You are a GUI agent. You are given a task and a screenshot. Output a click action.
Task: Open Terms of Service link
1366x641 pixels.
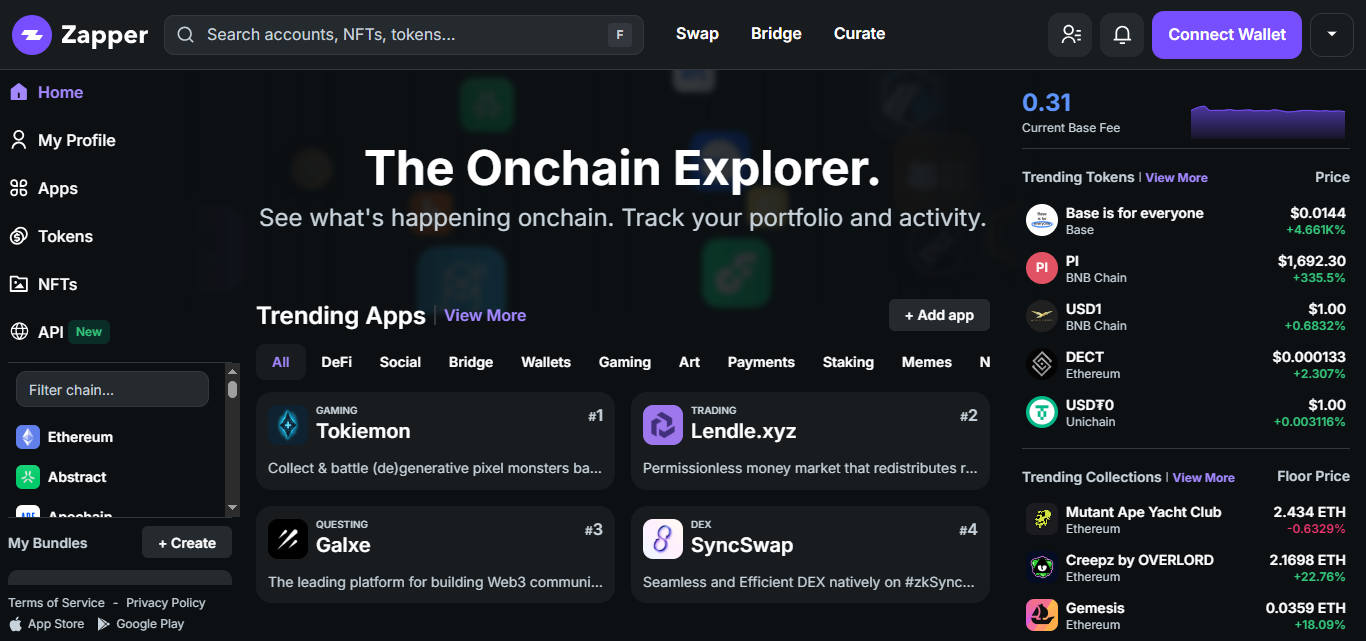tap(56, 603)
